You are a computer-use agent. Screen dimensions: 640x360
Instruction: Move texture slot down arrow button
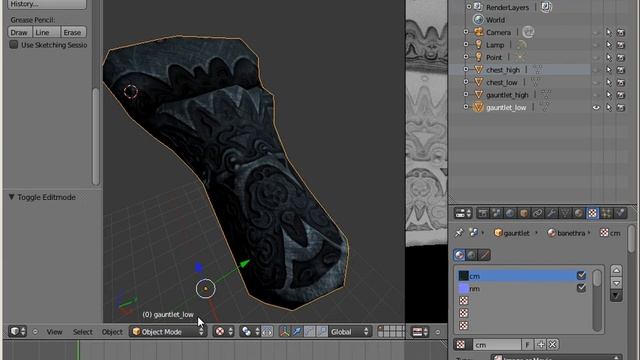point(616,282)
